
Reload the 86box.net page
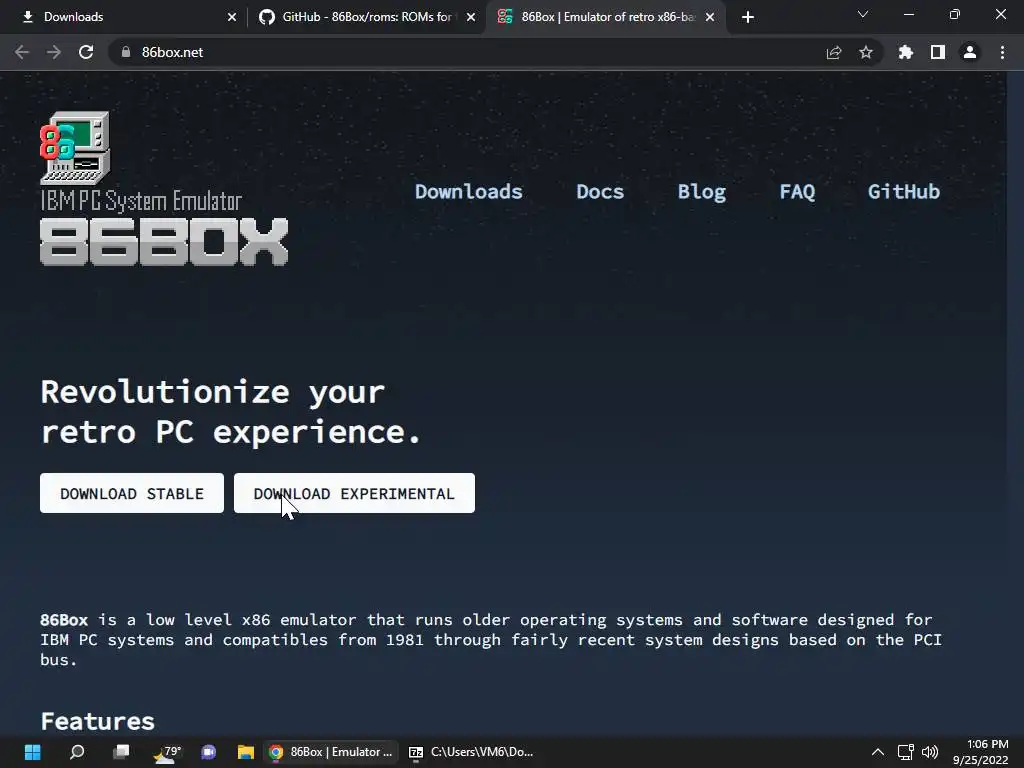point(86,52)
